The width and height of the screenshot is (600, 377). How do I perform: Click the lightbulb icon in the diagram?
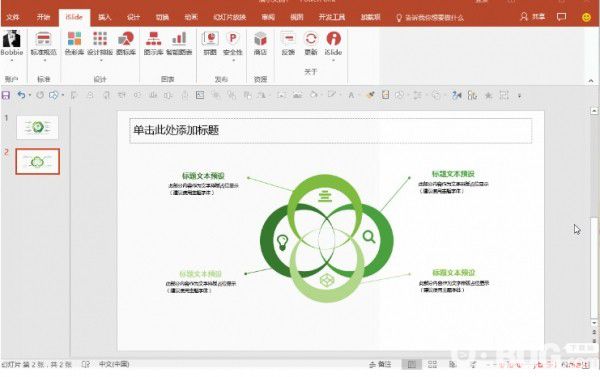(282, 242)
